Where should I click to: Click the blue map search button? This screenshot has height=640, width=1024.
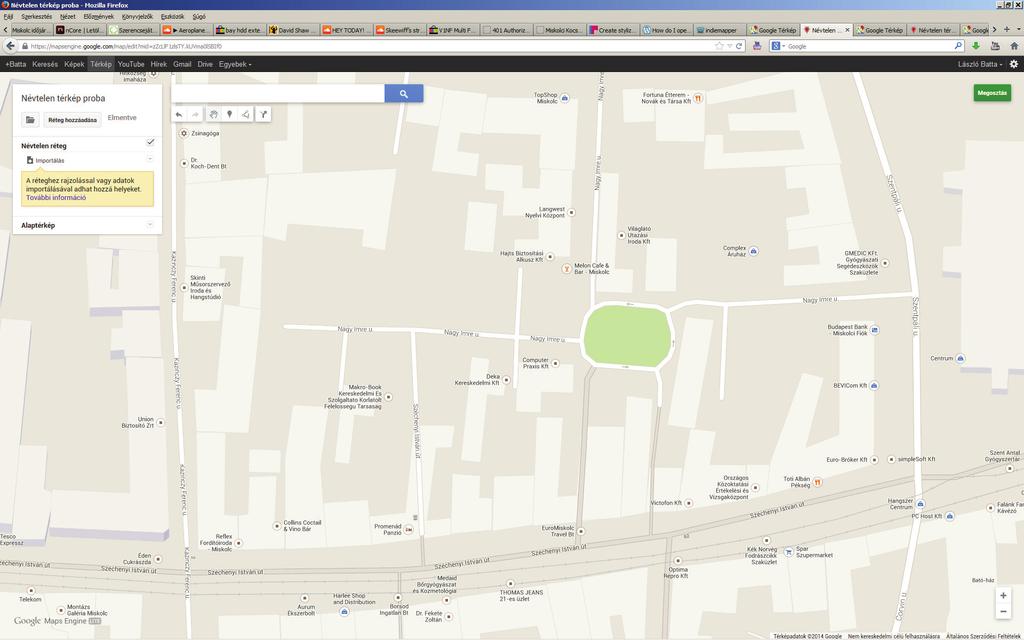point(404,94)
